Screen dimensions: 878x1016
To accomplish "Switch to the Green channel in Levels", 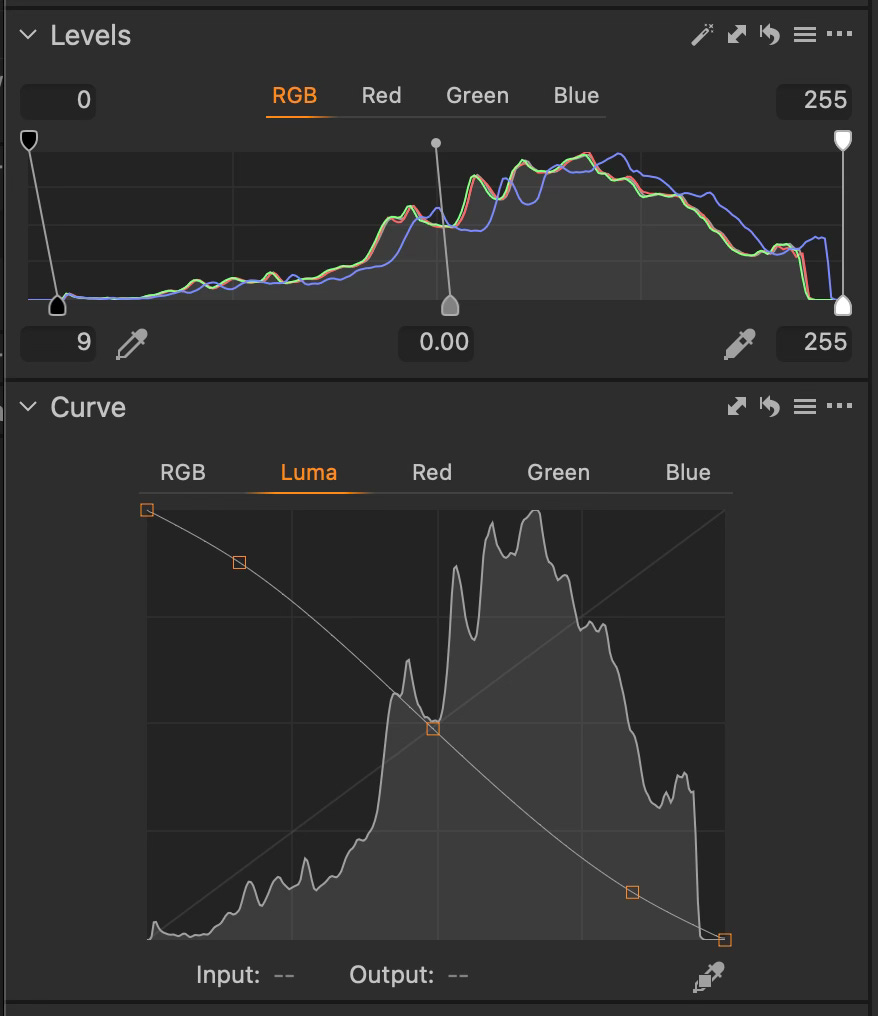I will tap(478, 96).
